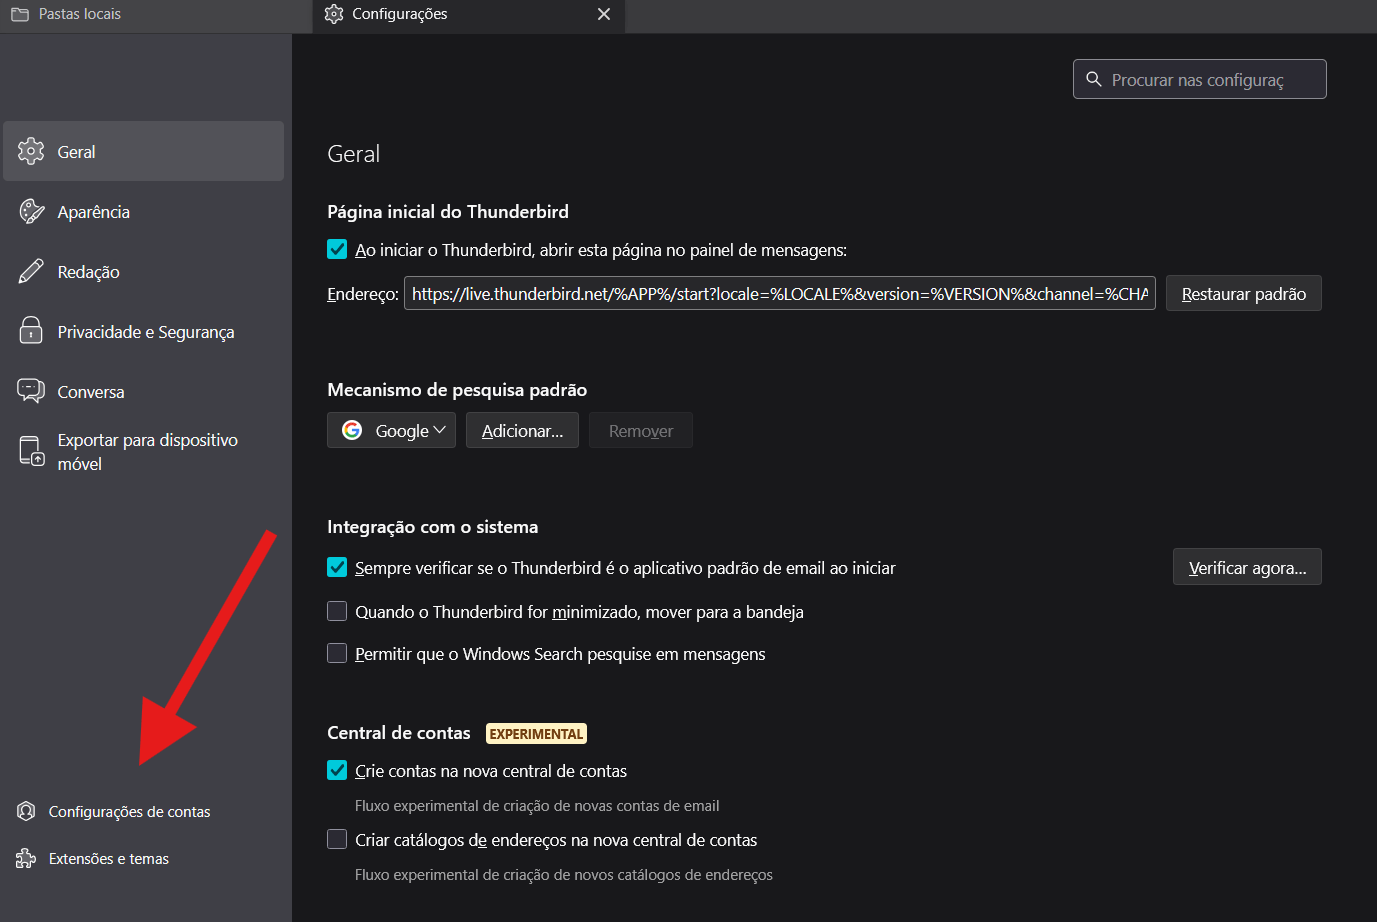
Task: Close the Configurações tab
Action: pos(603,14)
